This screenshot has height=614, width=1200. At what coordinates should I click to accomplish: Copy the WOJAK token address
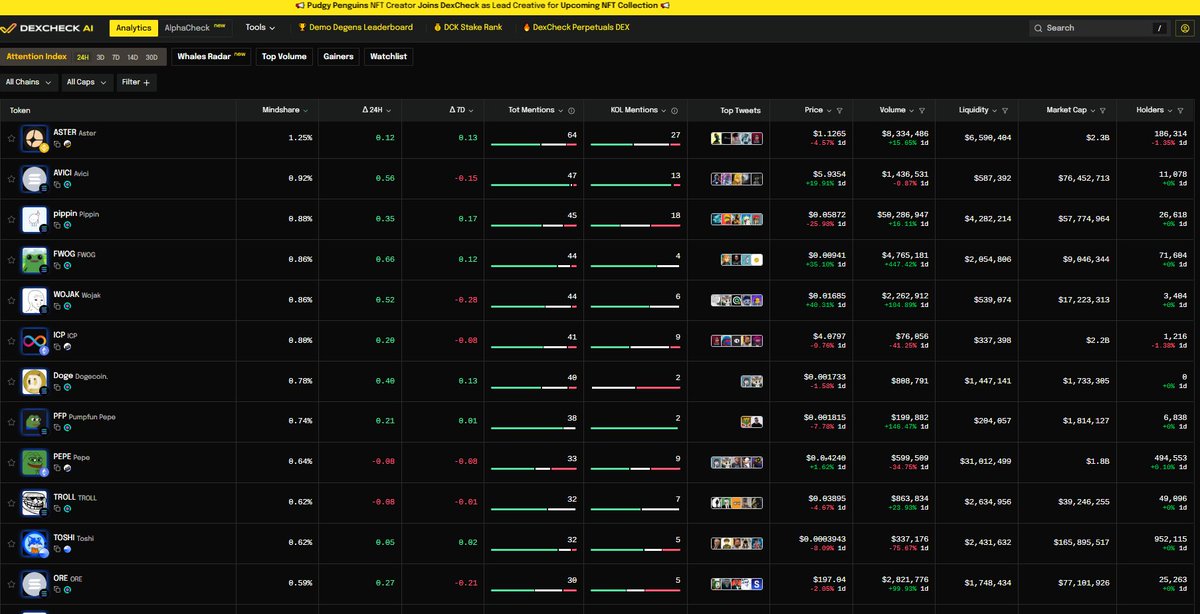(56, 307)
